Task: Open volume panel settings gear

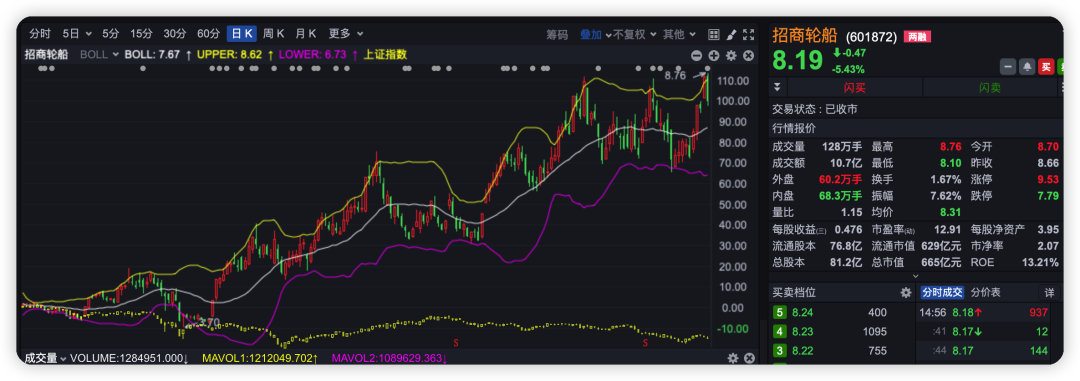Action: (x=733, y=358)
